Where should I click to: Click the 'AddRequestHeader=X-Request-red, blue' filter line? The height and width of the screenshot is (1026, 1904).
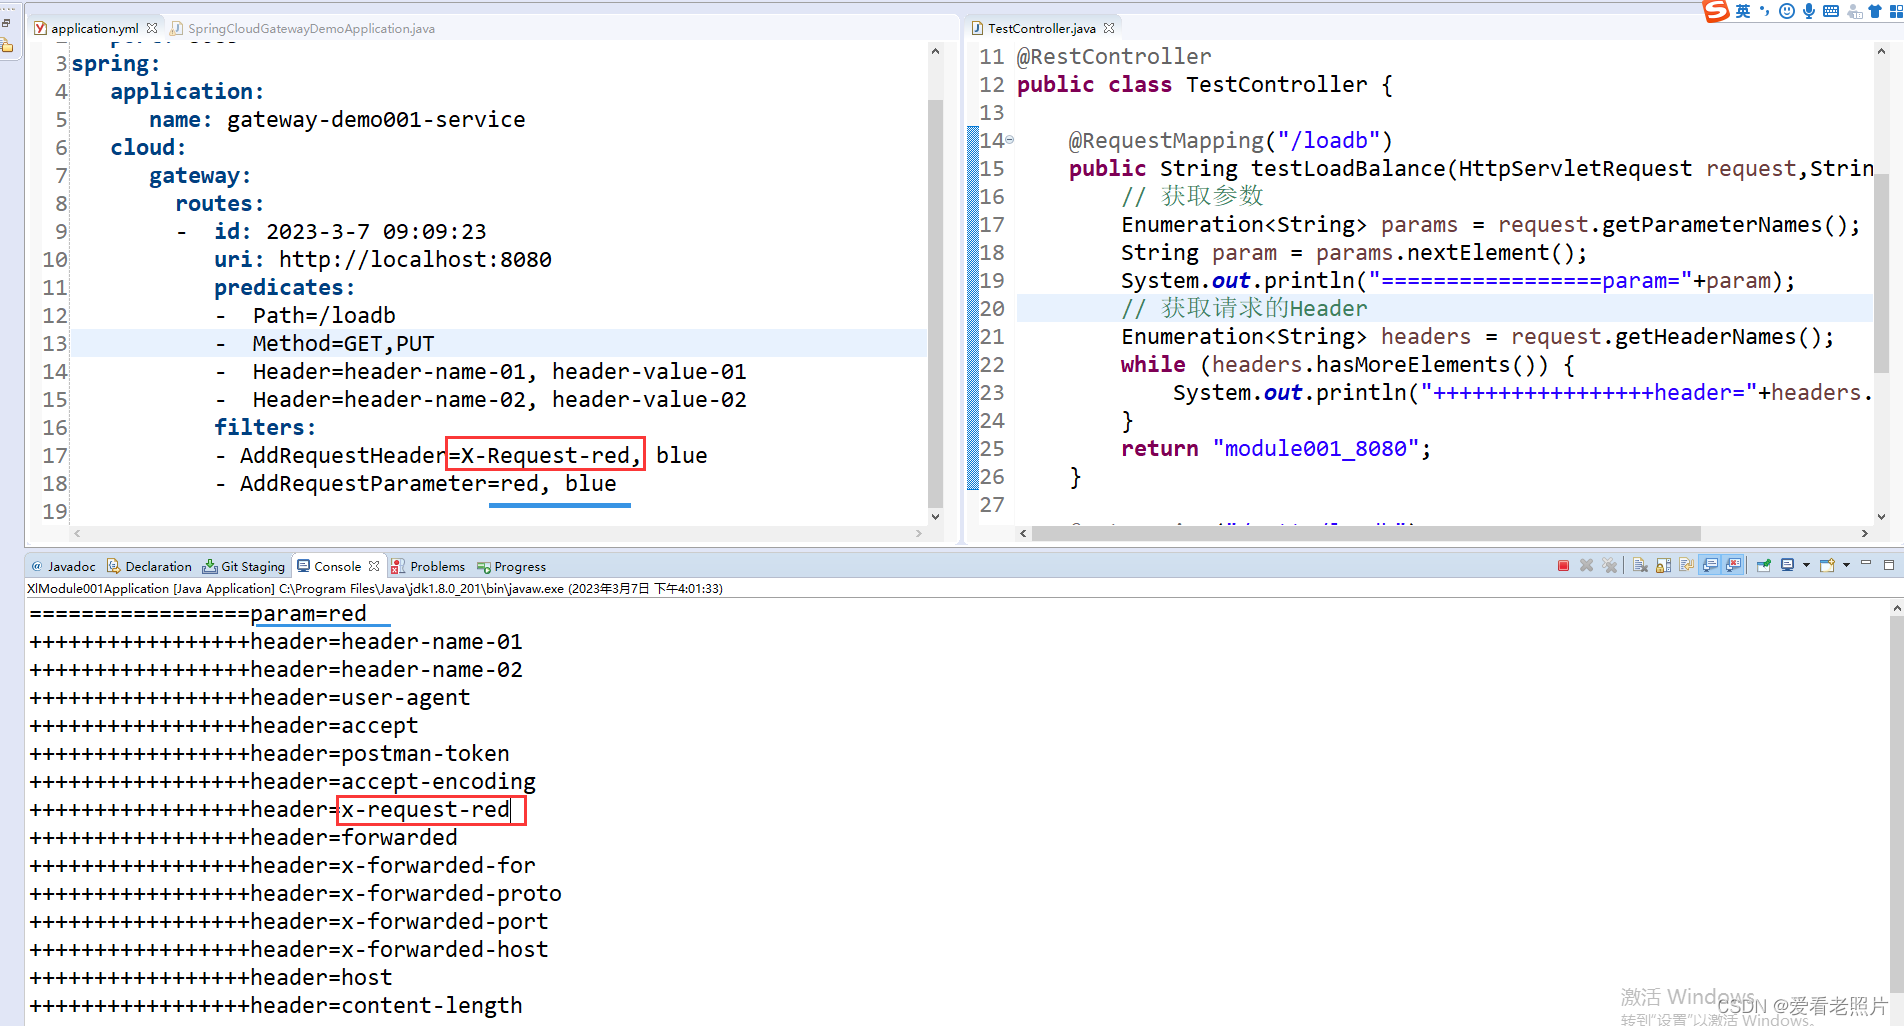point(462,456)
